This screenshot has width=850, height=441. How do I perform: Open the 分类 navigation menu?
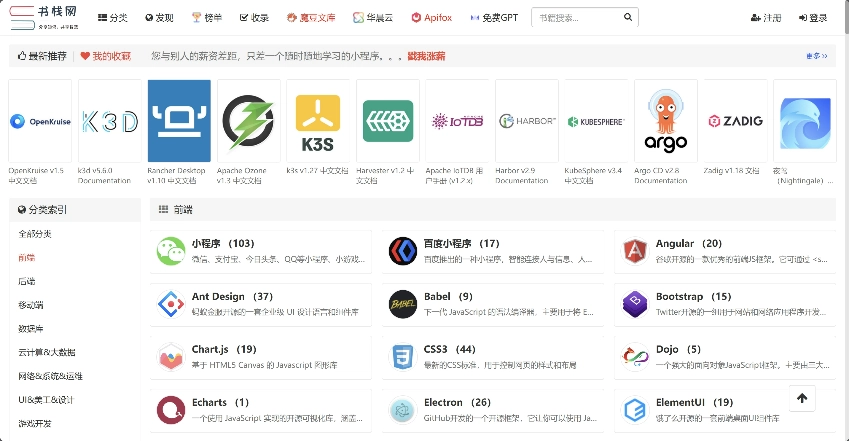coord(112,18)
